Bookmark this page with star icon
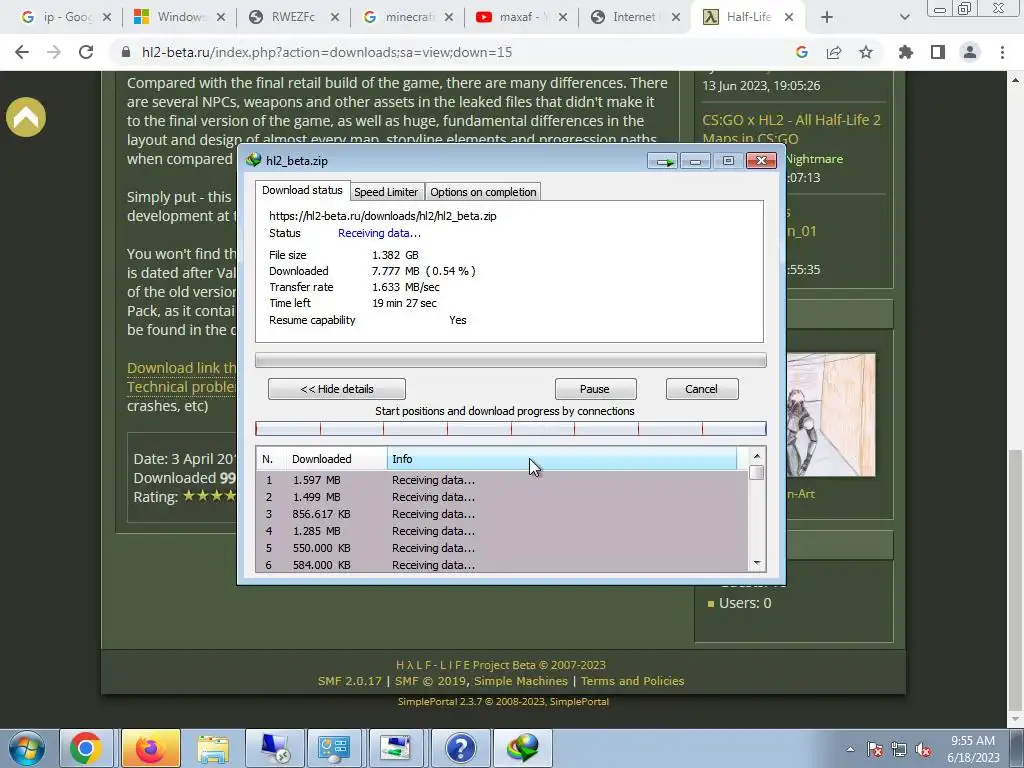 point(866,52)
